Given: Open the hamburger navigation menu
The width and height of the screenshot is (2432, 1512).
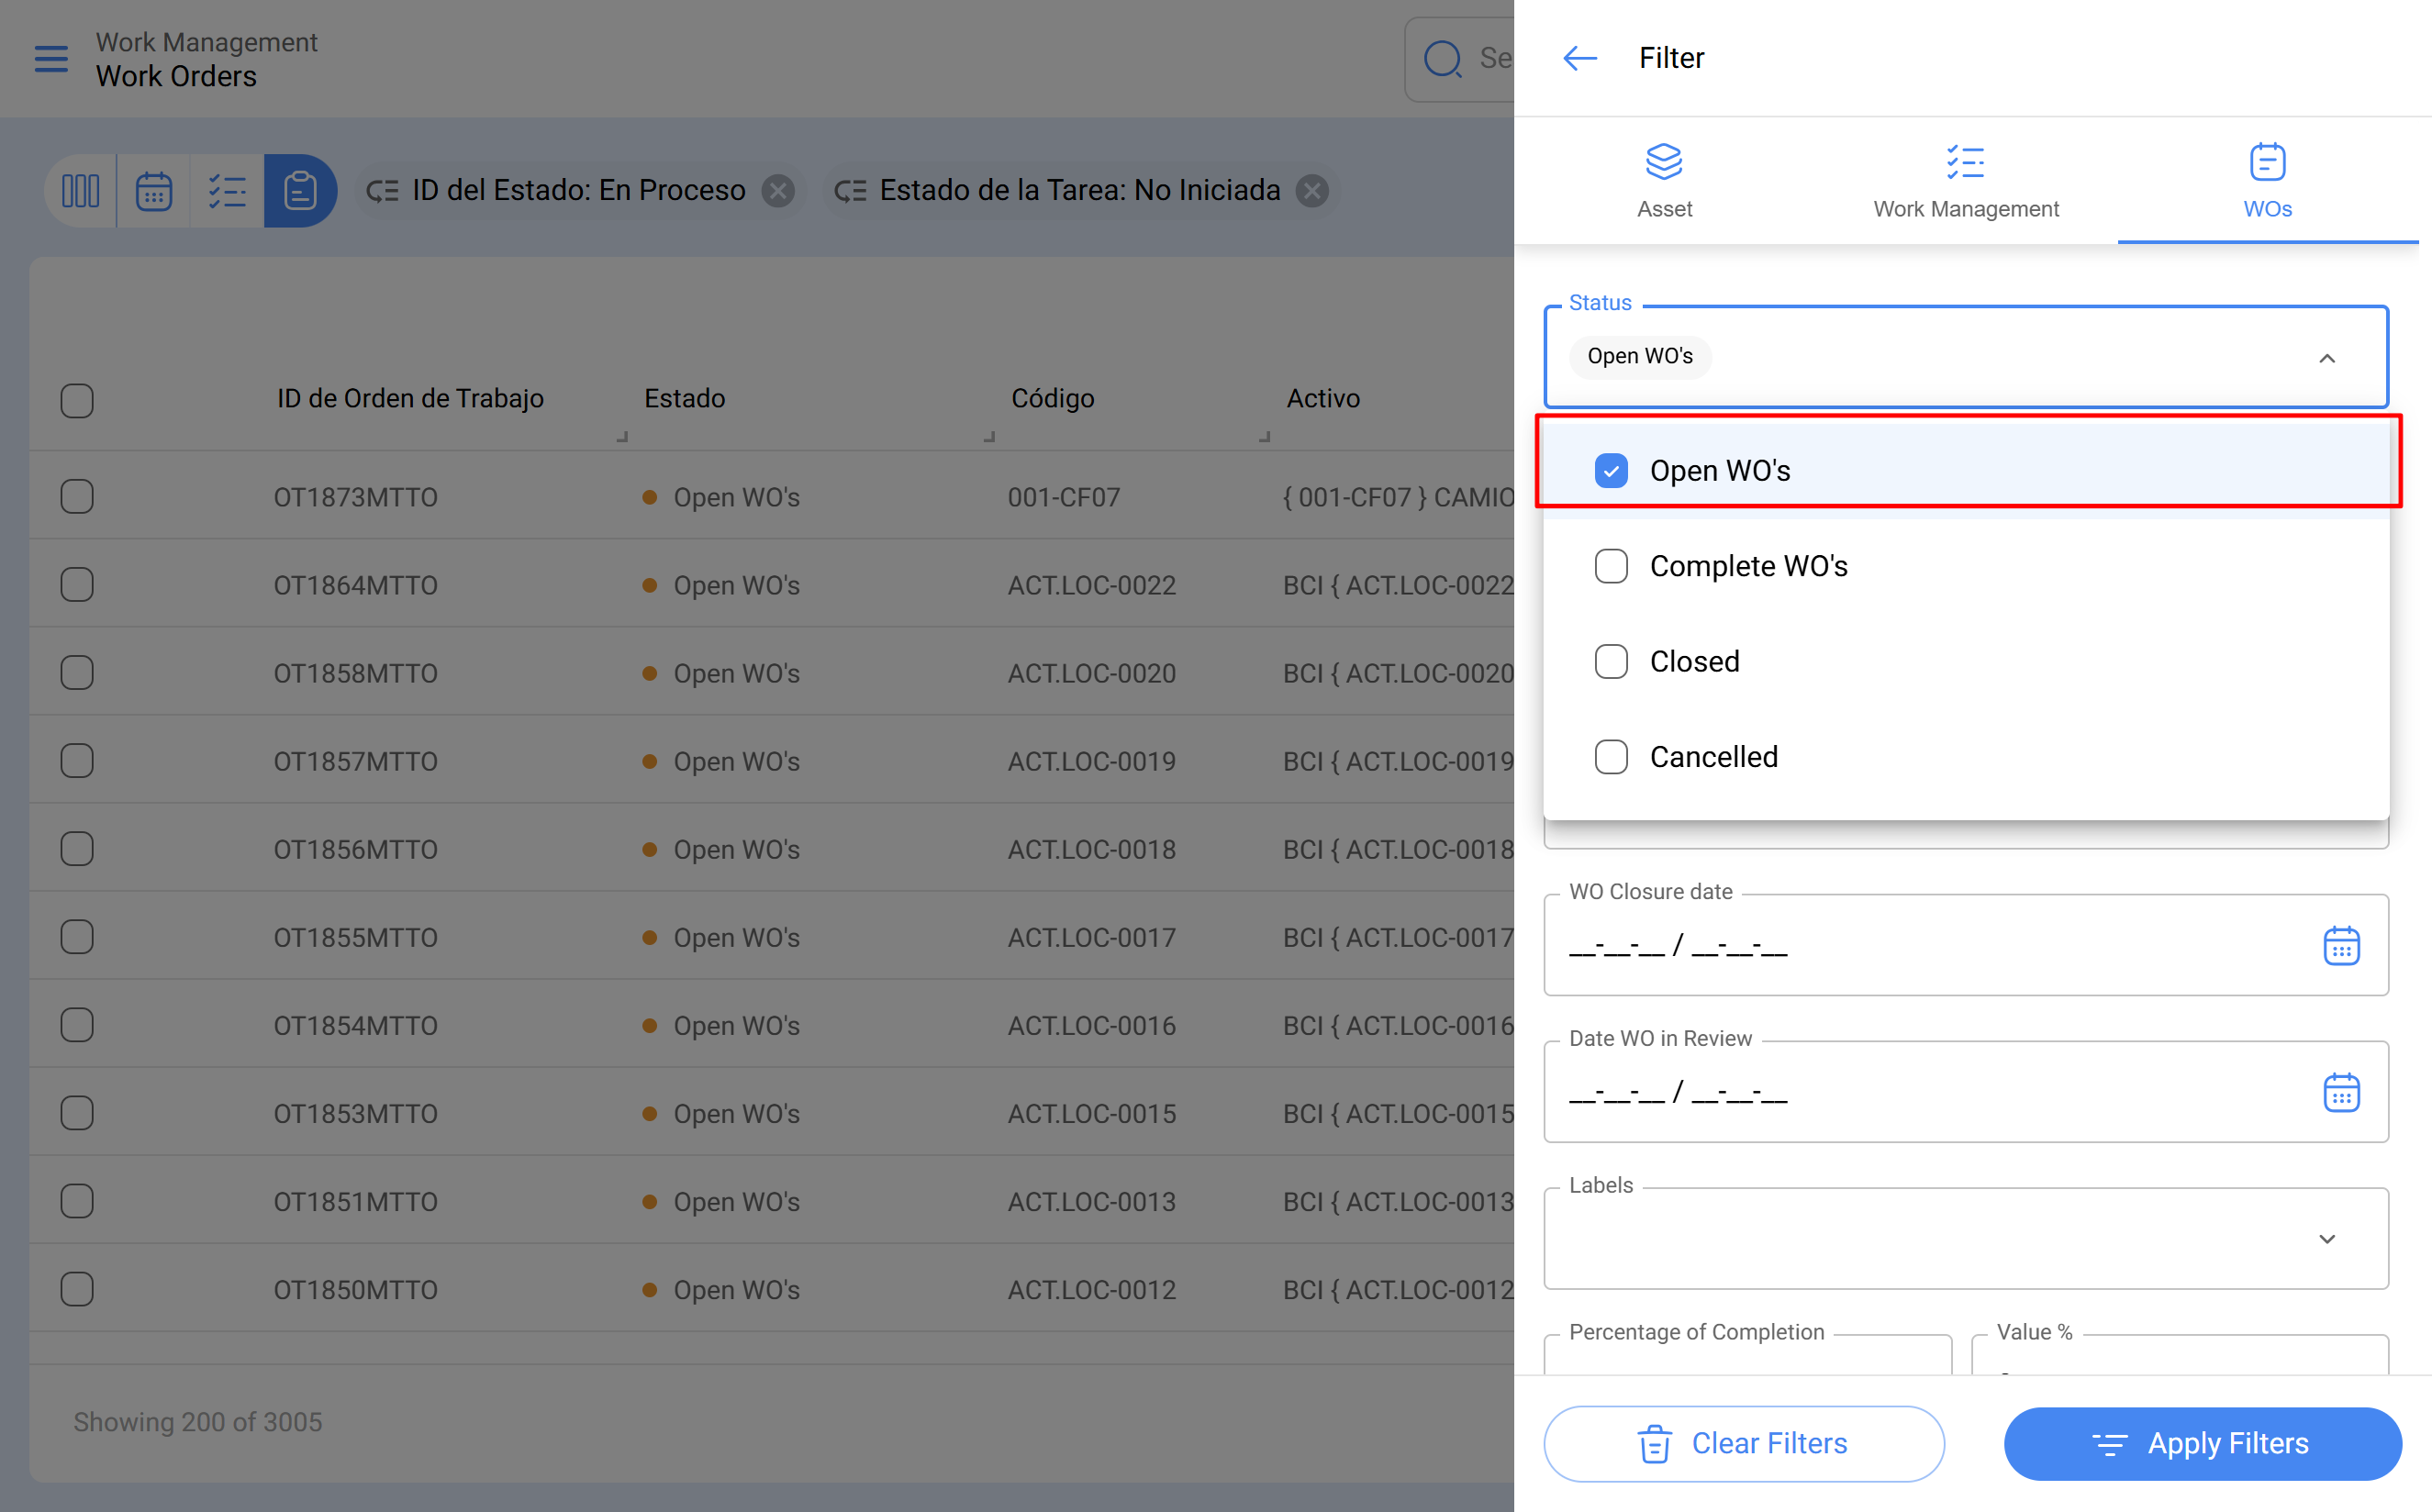Looking at the screenshot, I should coord(51,59).
